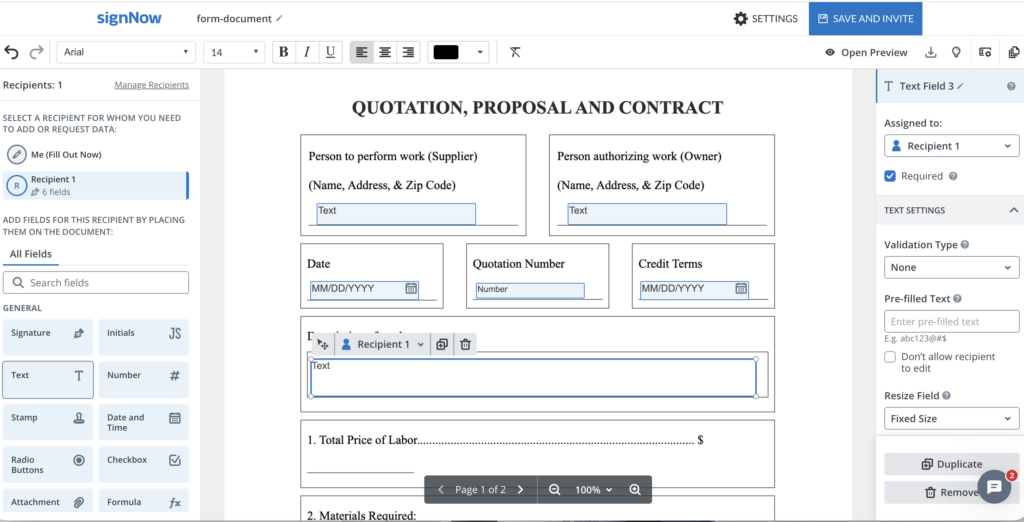
Task: Collapse the Text Settings section
Action: point(1014,210)
